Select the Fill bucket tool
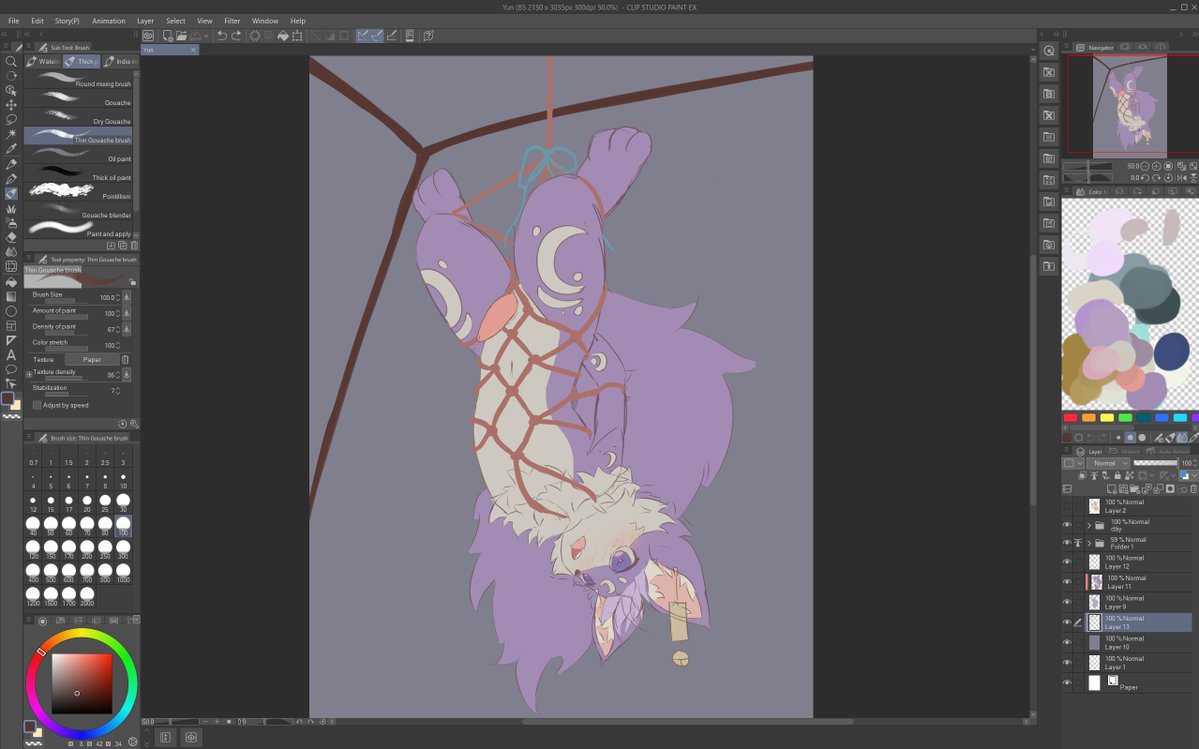The image size is (1199, 749). coord(11,281)
